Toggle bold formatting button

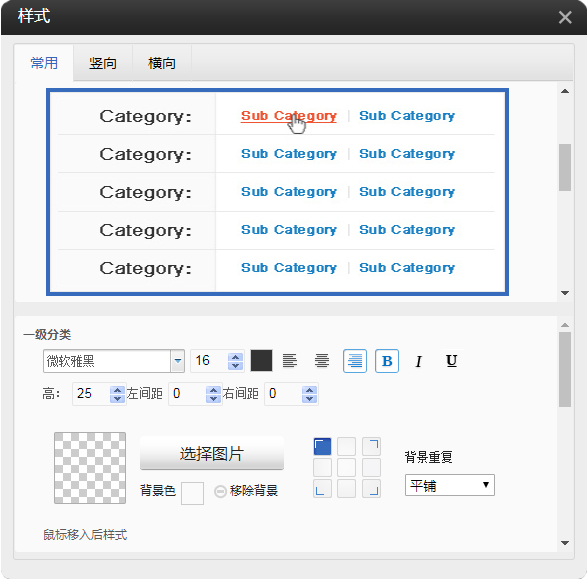(x=387, y=361)
